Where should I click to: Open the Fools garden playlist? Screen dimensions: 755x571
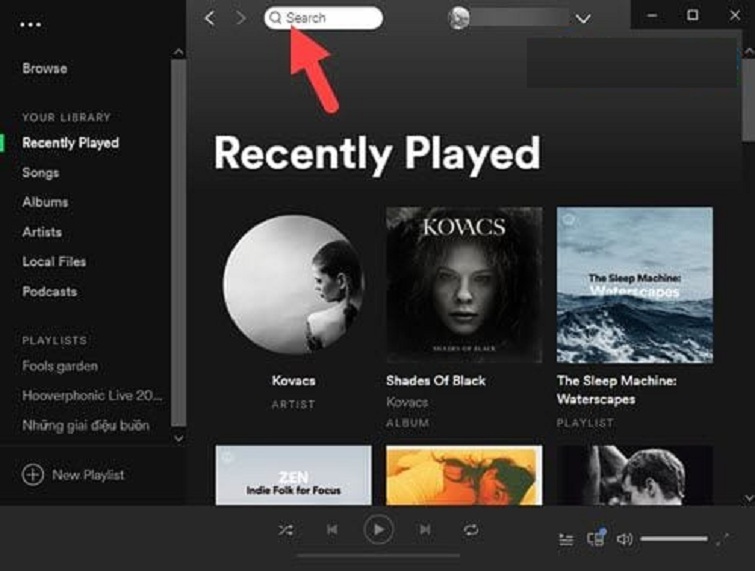tap(60, 366)
